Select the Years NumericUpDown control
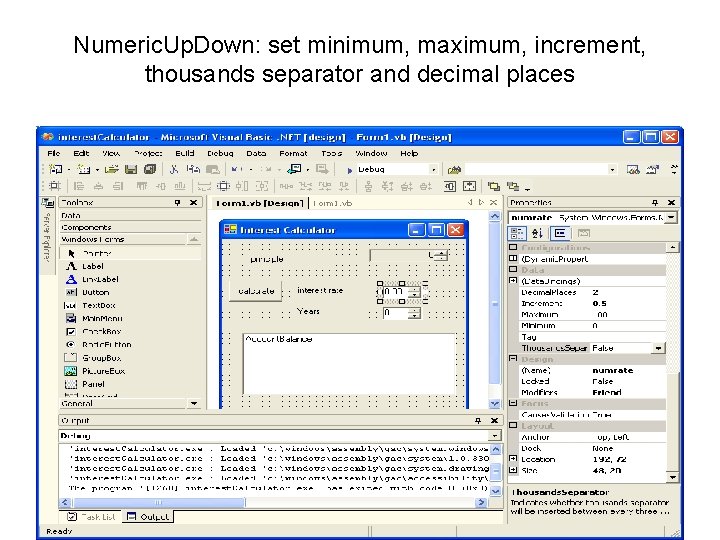720x540 pixels. point(401,313)
